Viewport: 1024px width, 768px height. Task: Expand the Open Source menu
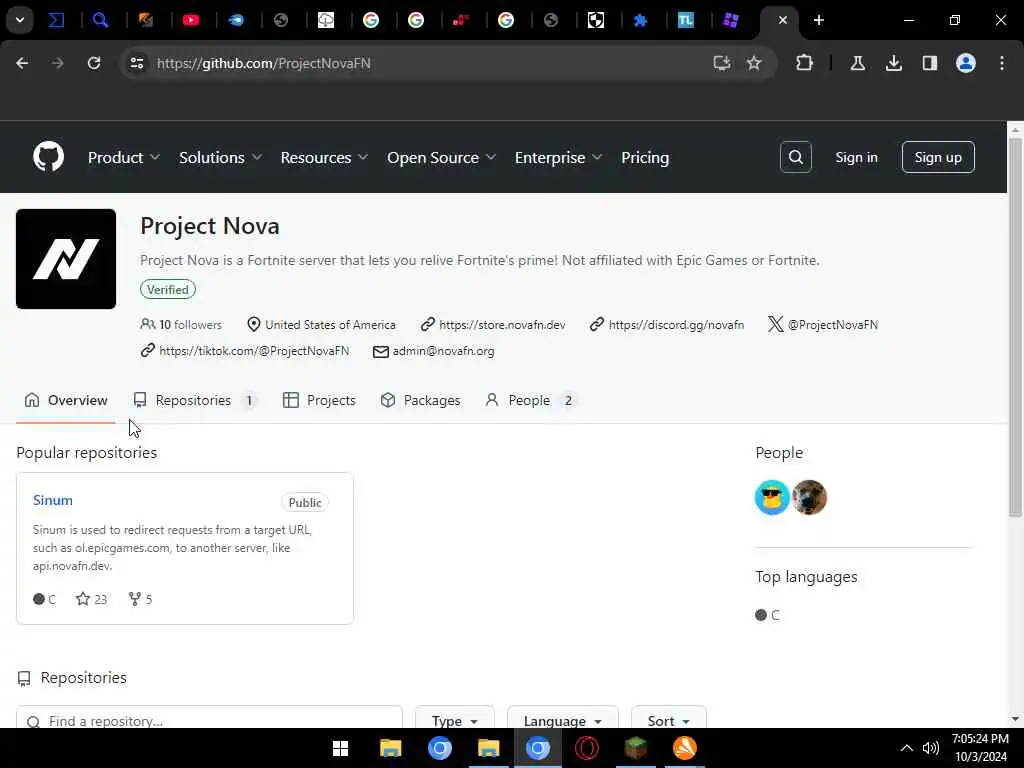point(441,157)
